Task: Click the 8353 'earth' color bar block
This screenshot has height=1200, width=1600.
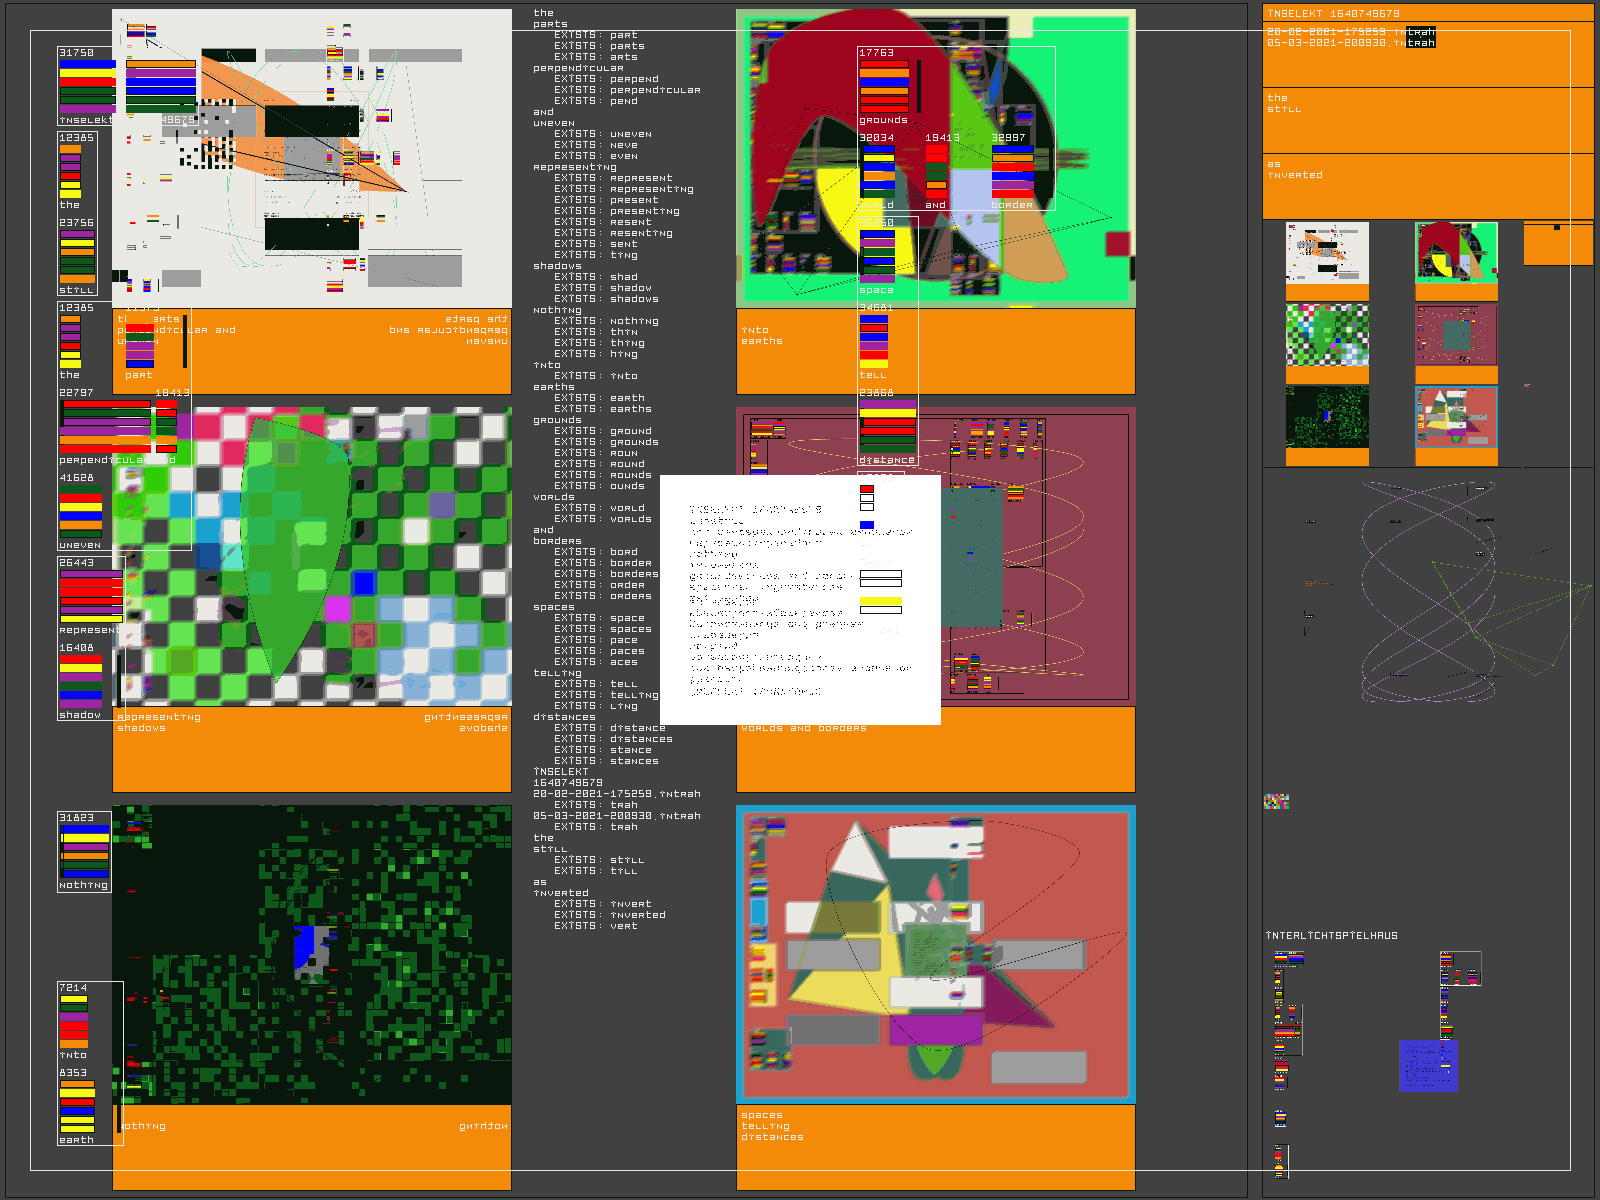Action: point(77,1107)
